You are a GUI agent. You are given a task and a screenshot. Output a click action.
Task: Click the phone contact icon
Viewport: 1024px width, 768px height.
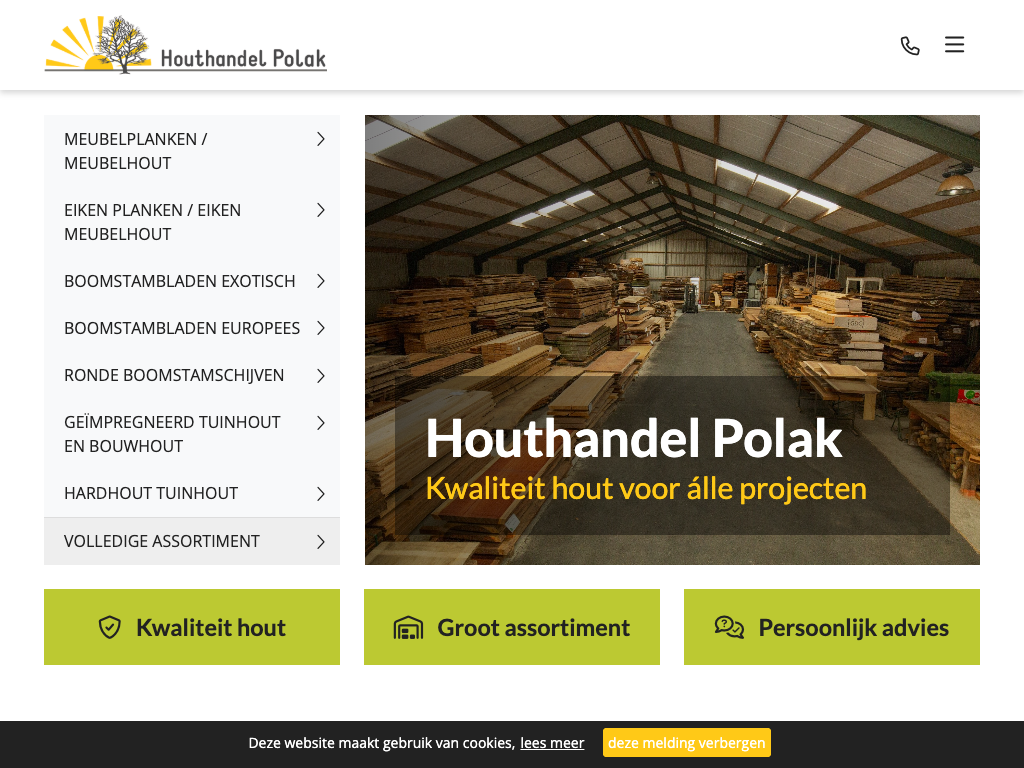pos(910,46)
